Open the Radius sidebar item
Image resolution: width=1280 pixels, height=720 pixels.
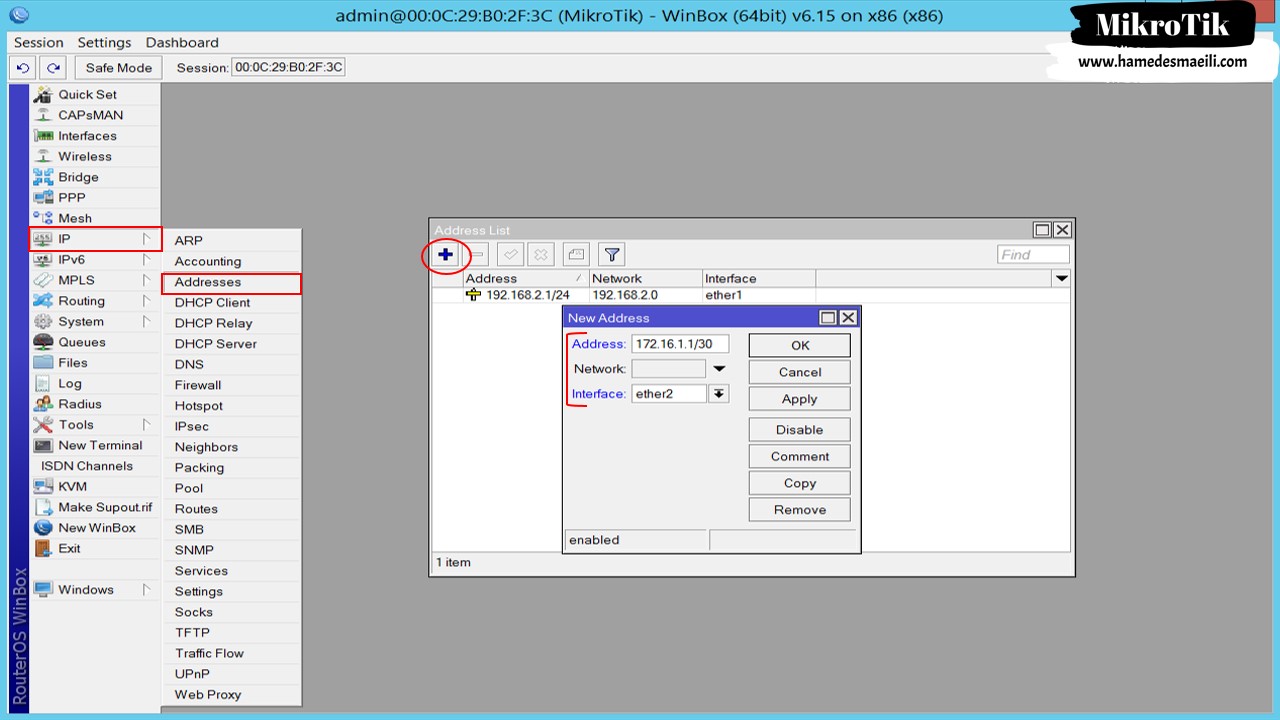click(x=94, y=404)
